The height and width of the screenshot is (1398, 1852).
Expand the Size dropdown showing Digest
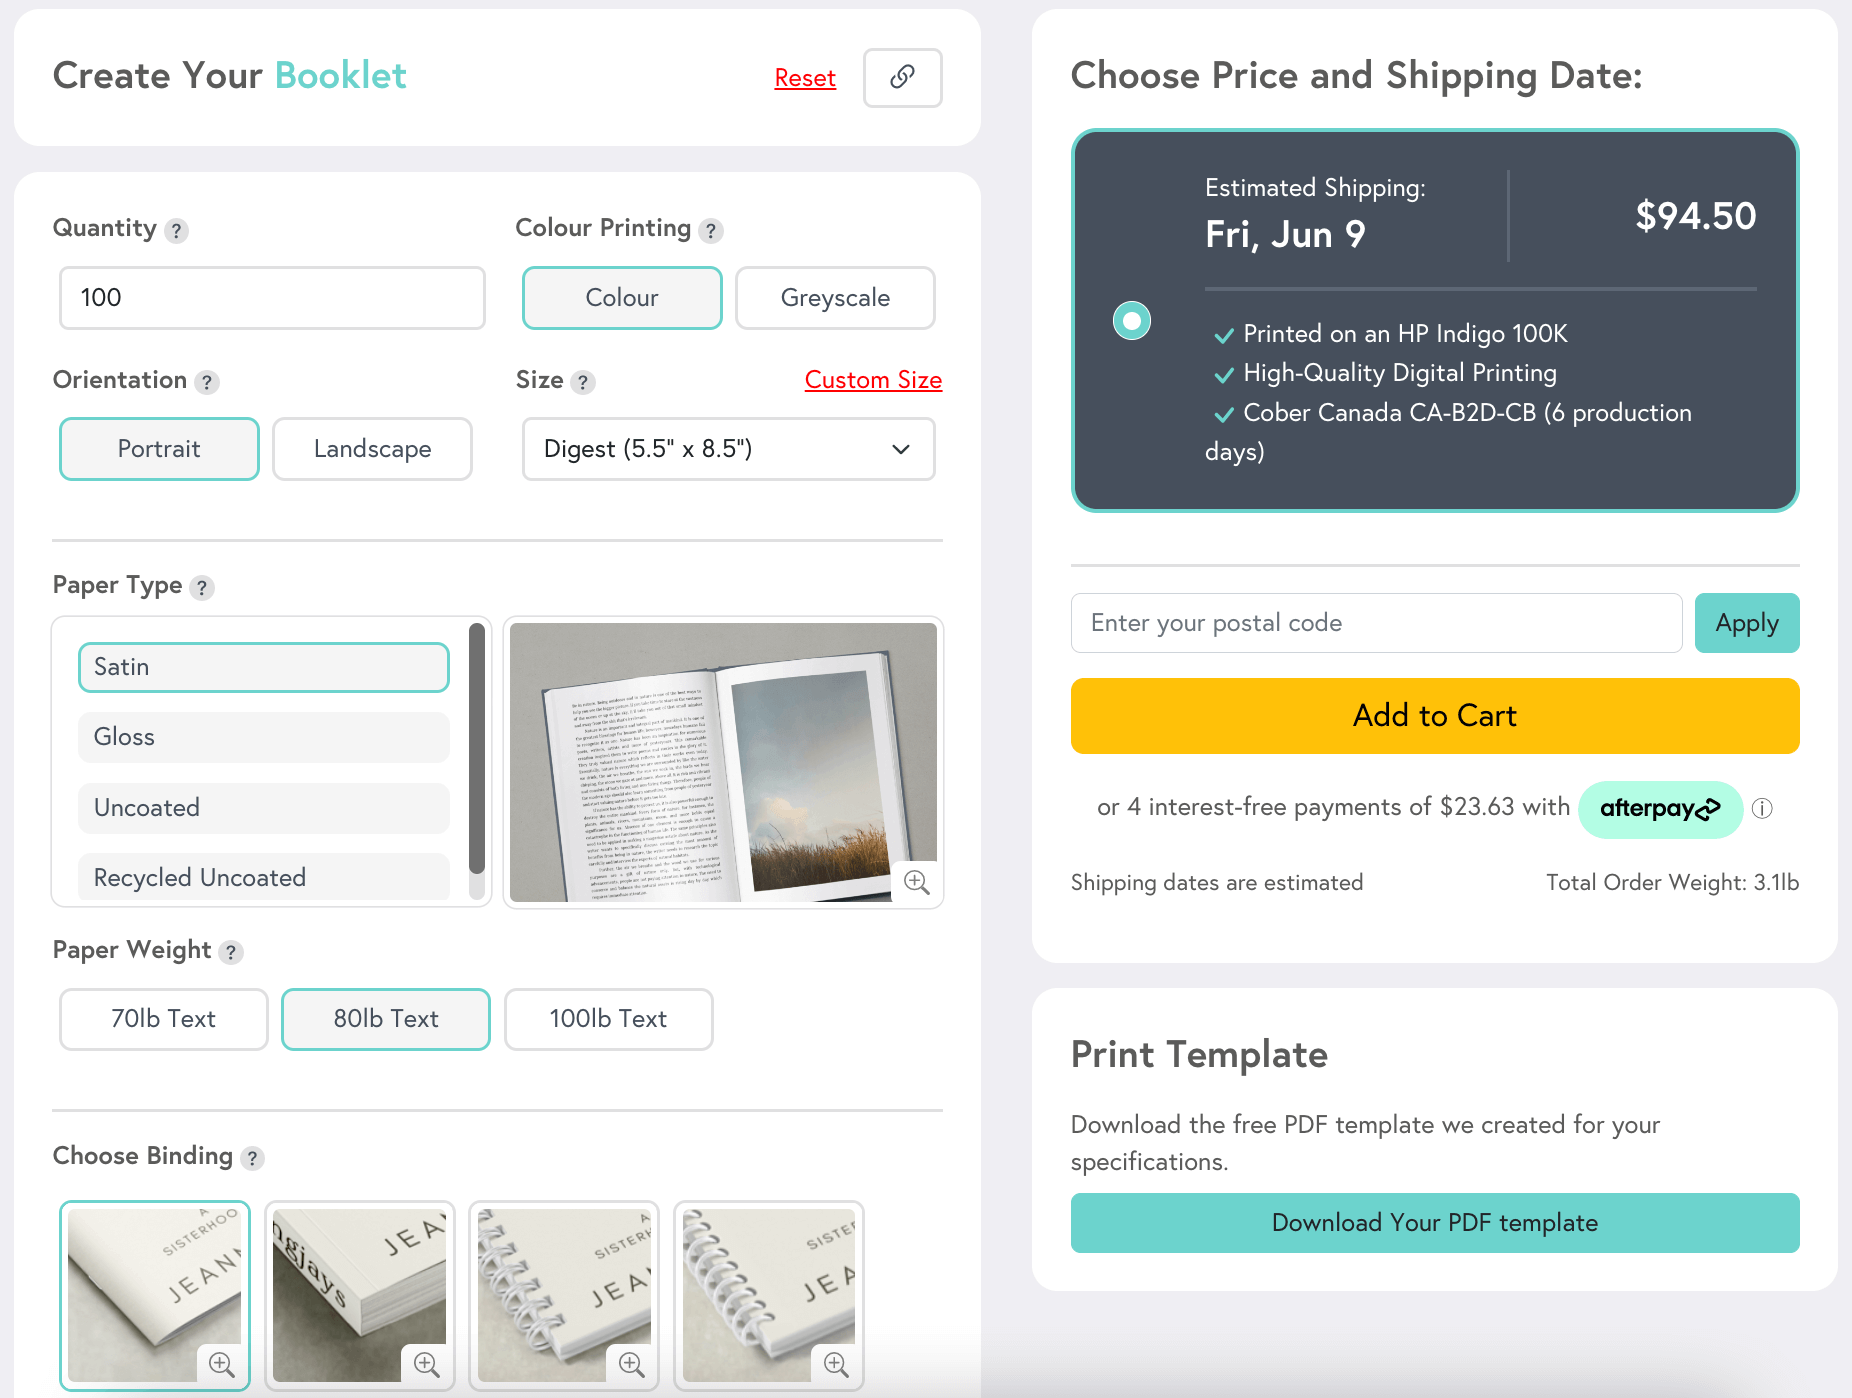click(x=728, y=449)
